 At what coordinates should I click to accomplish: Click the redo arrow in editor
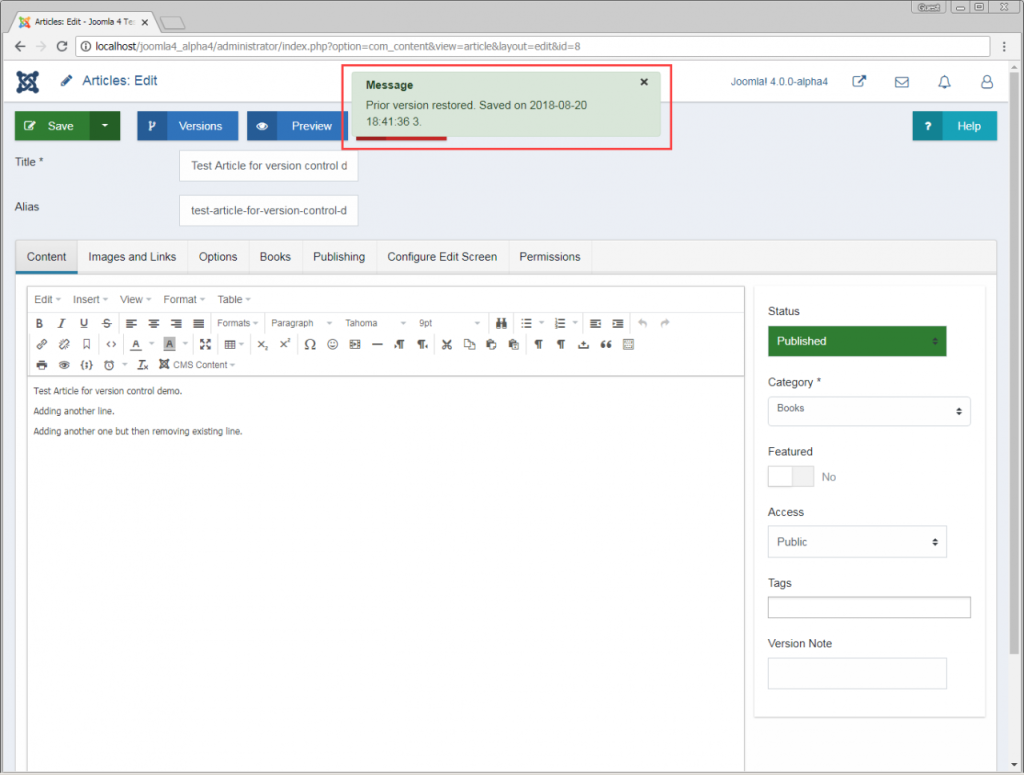[x=665, y=323]
